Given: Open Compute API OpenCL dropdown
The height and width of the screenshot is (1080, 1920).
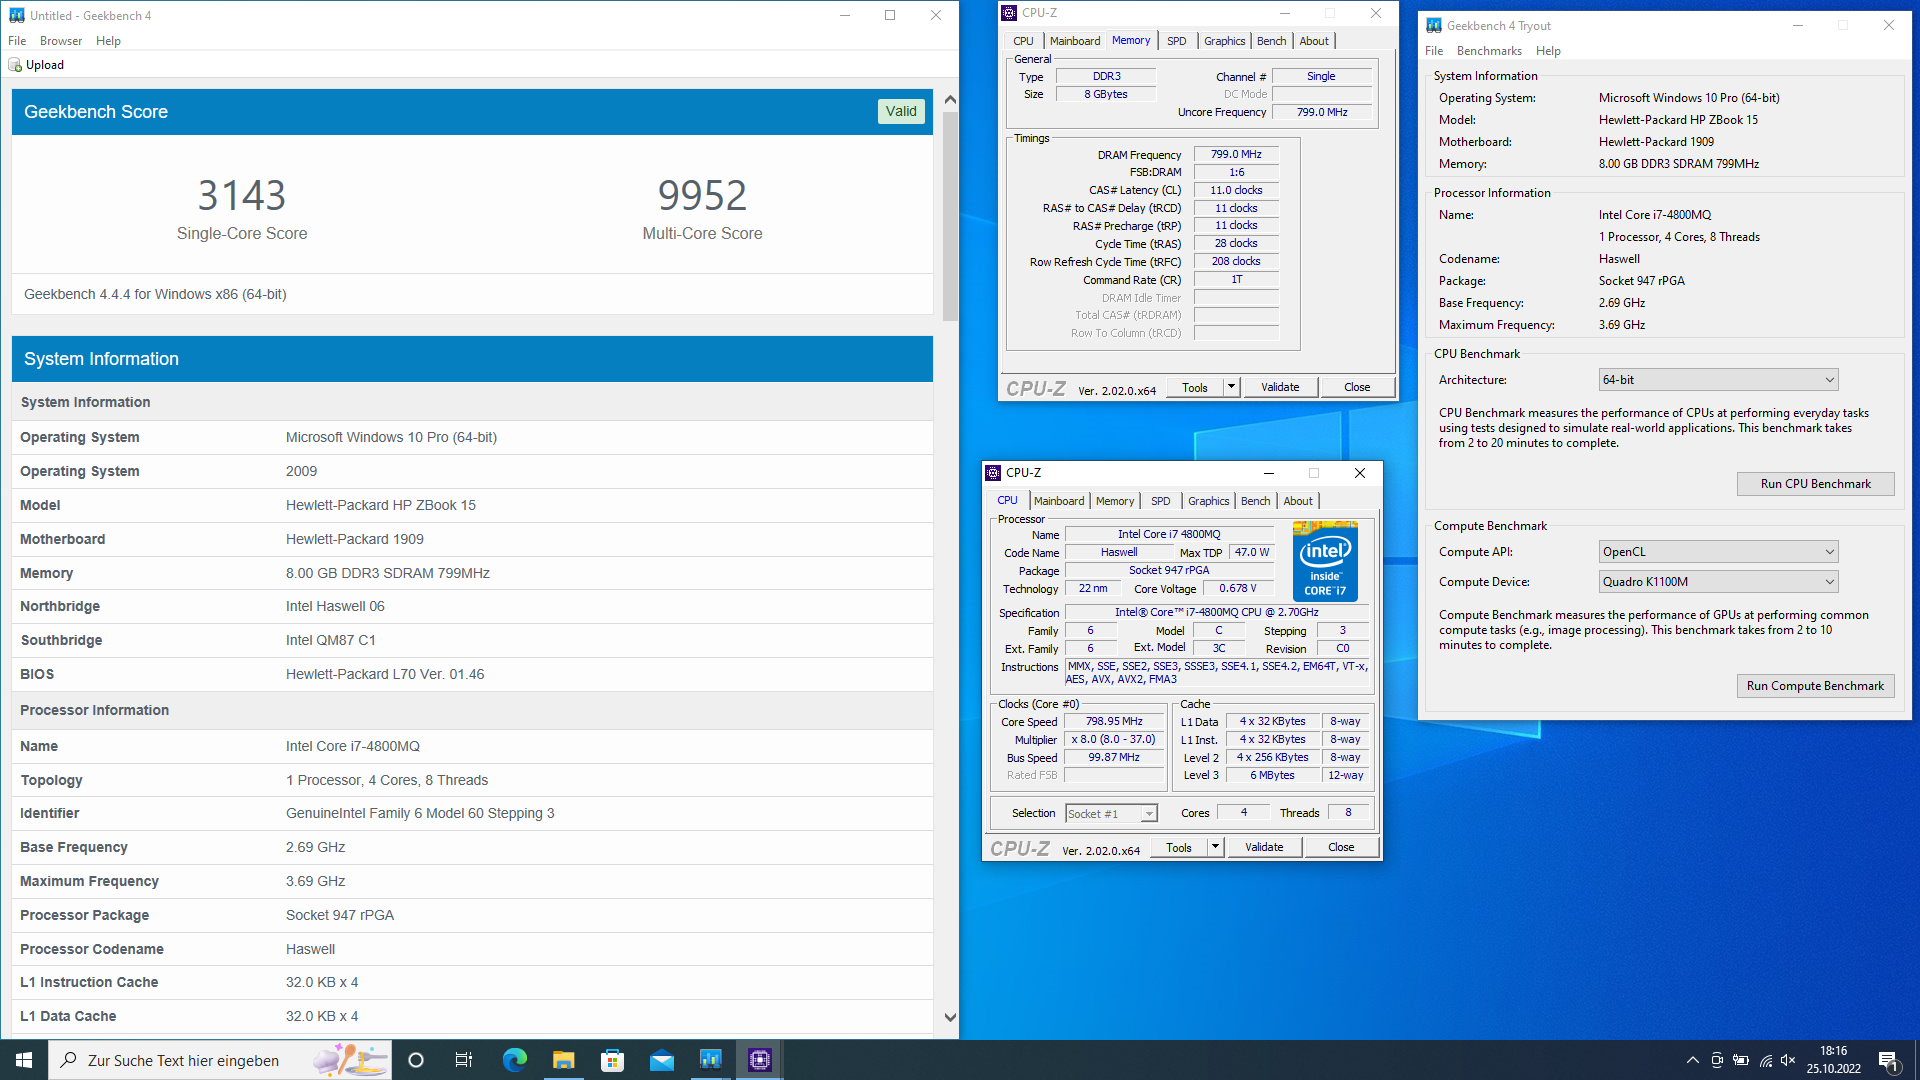Looking at the screenshot, I should (1718, 552).
